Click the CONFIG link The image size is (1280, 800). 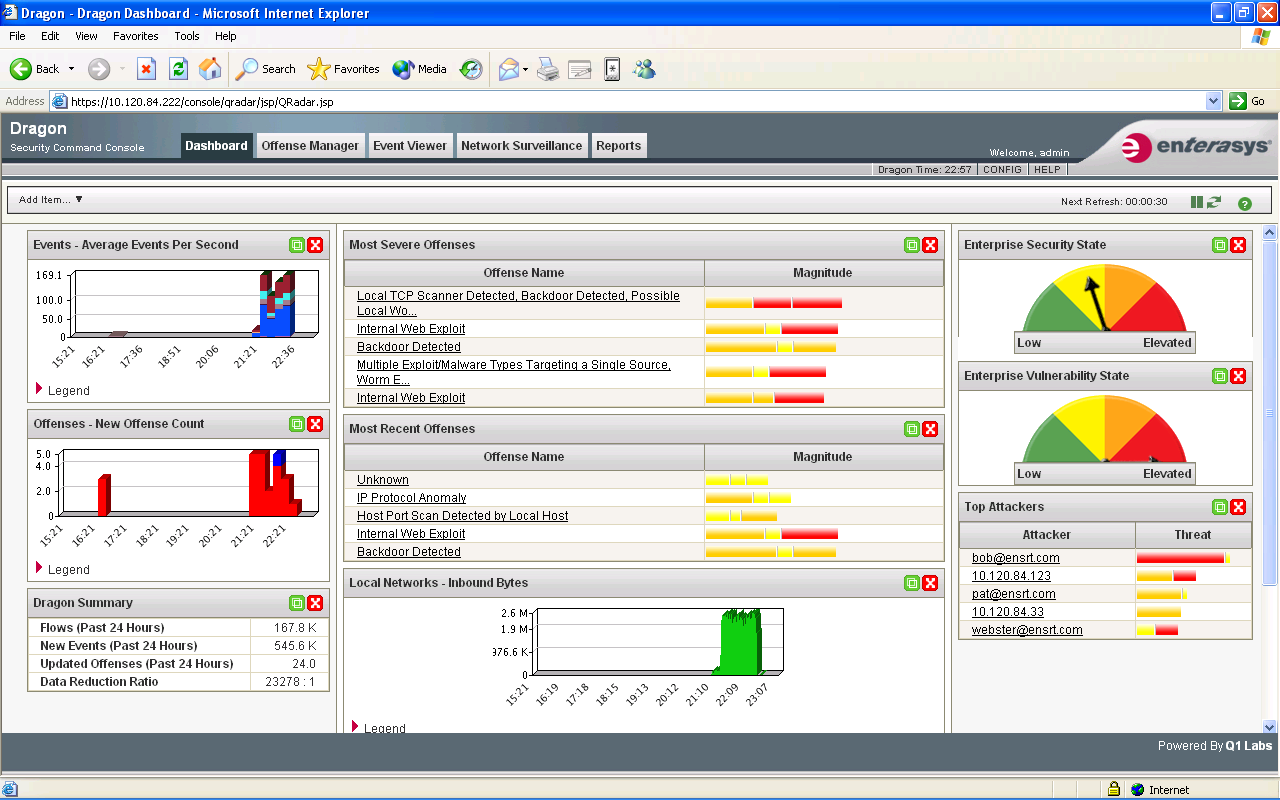tap(1002, 170)
